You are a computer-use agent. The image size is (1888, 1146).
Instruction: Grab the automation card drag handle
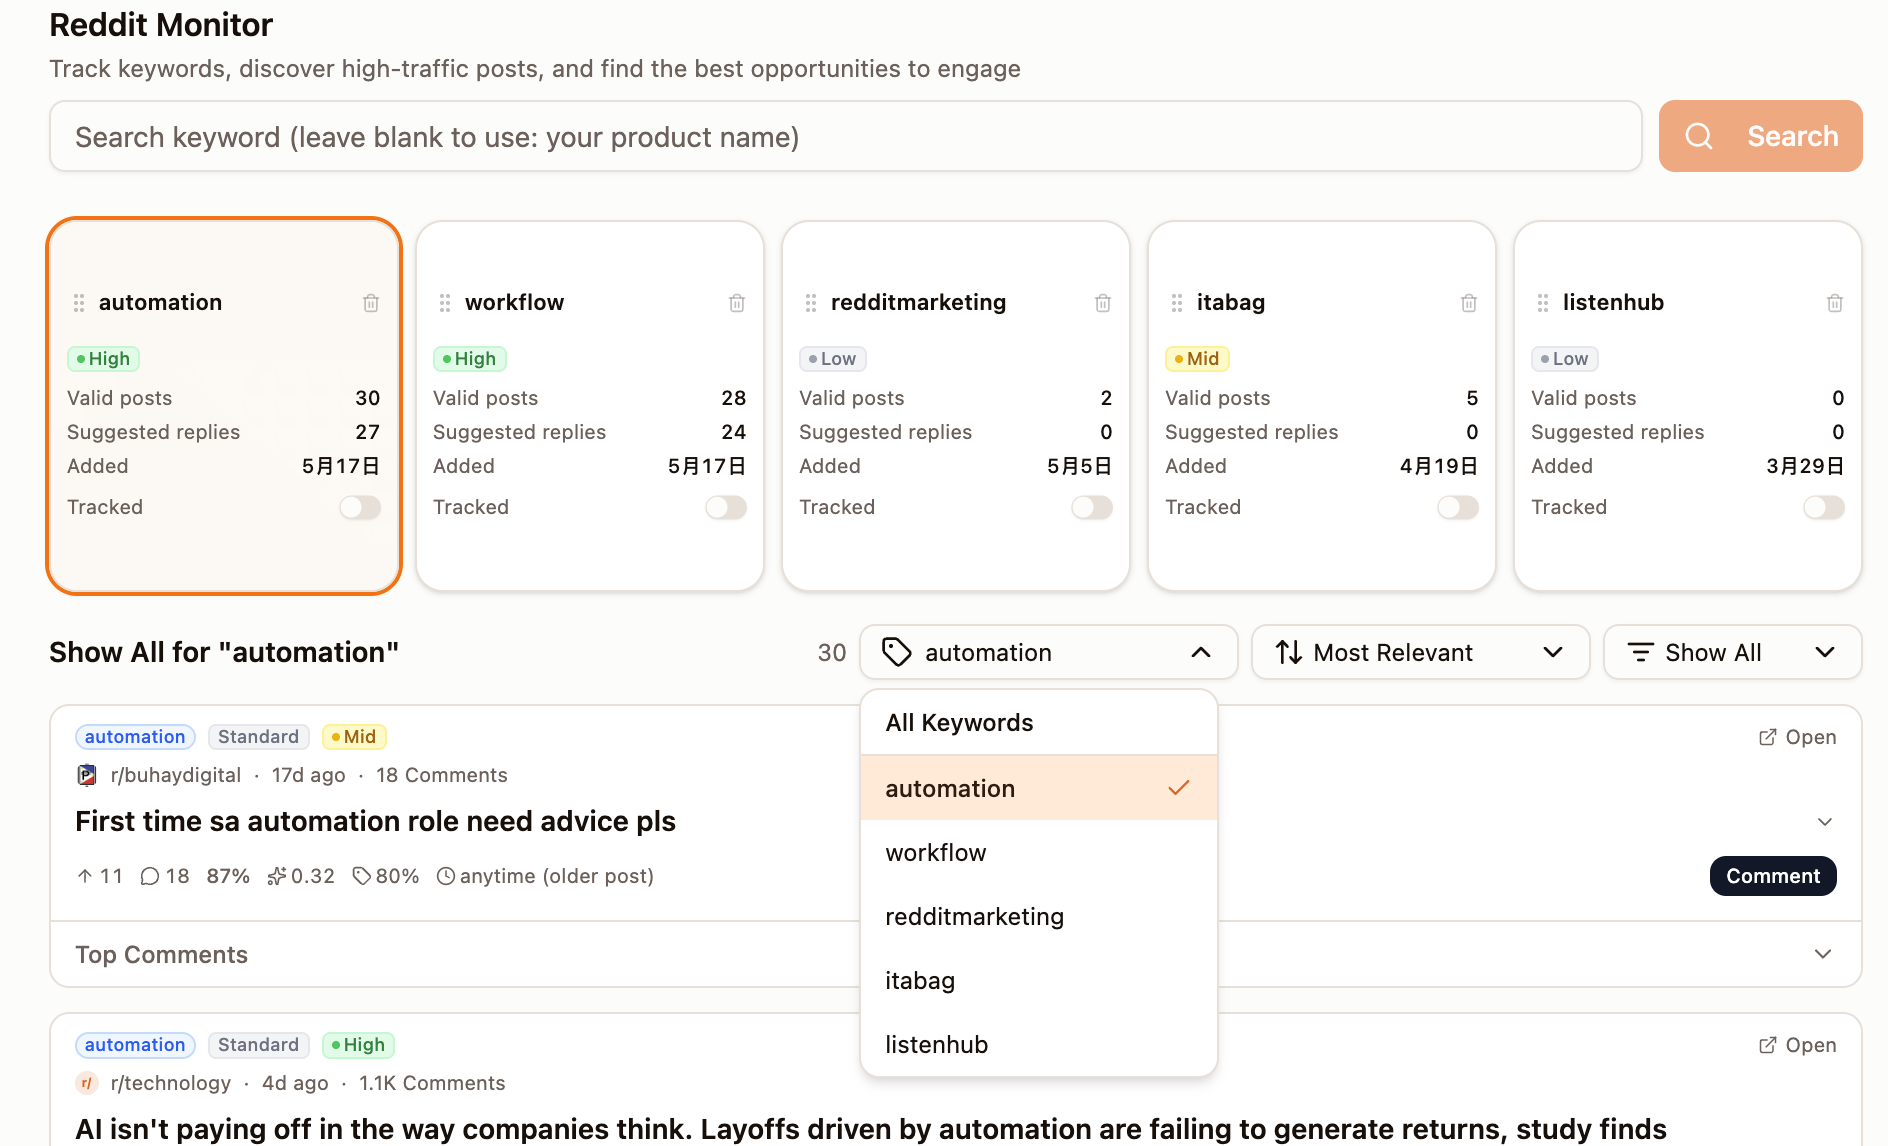pyautogui.click(x=79, y=303)
